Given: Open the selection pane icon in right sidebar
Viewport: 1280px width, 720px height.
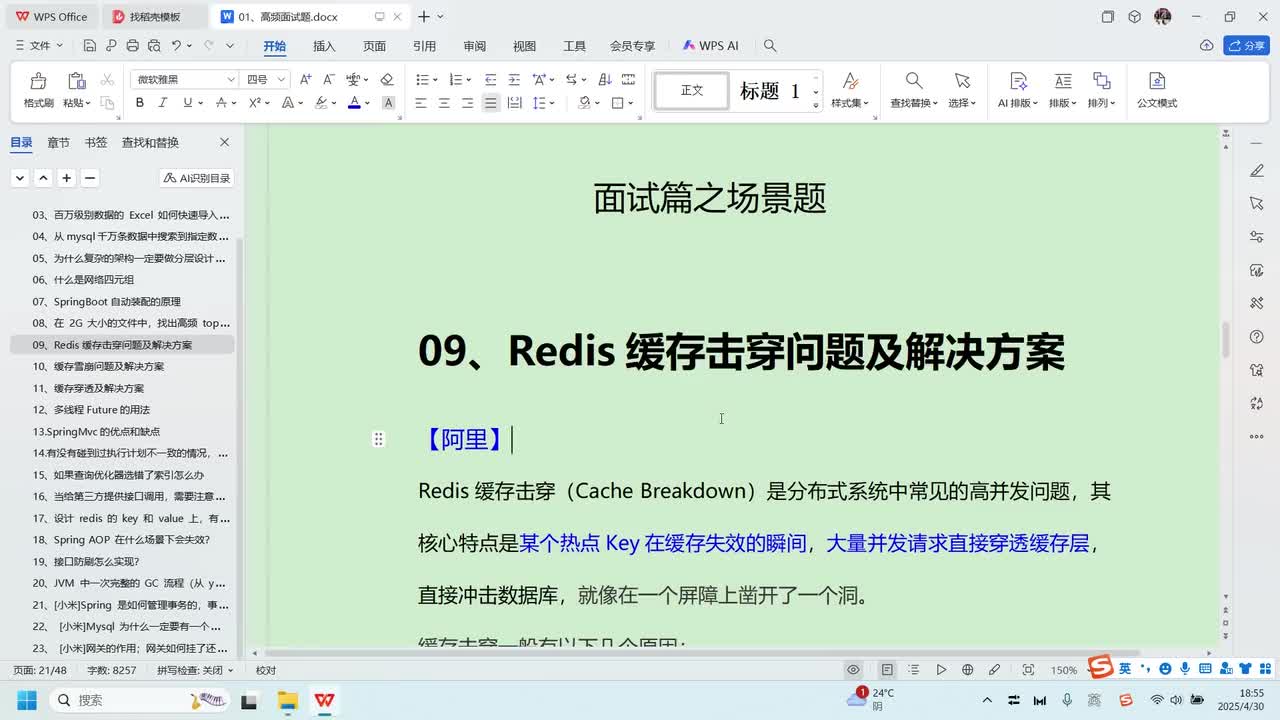Looking at the screenshot, I should [1257, 203].
